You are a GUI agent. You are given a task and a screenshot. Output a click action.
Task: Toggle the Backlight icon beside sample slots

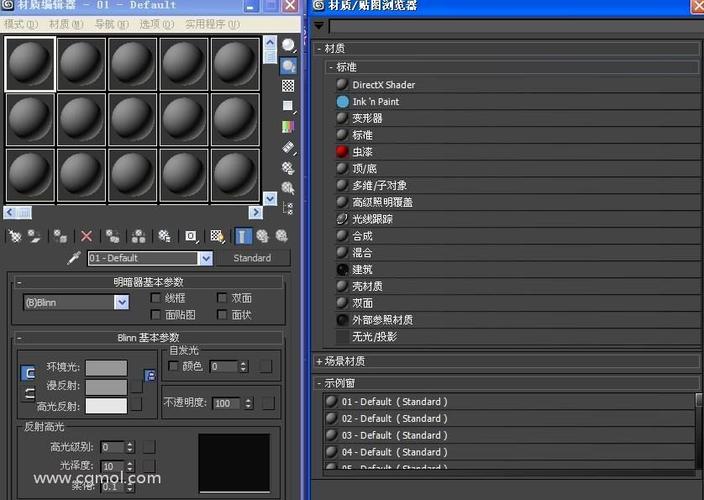(x=288, y=66)
